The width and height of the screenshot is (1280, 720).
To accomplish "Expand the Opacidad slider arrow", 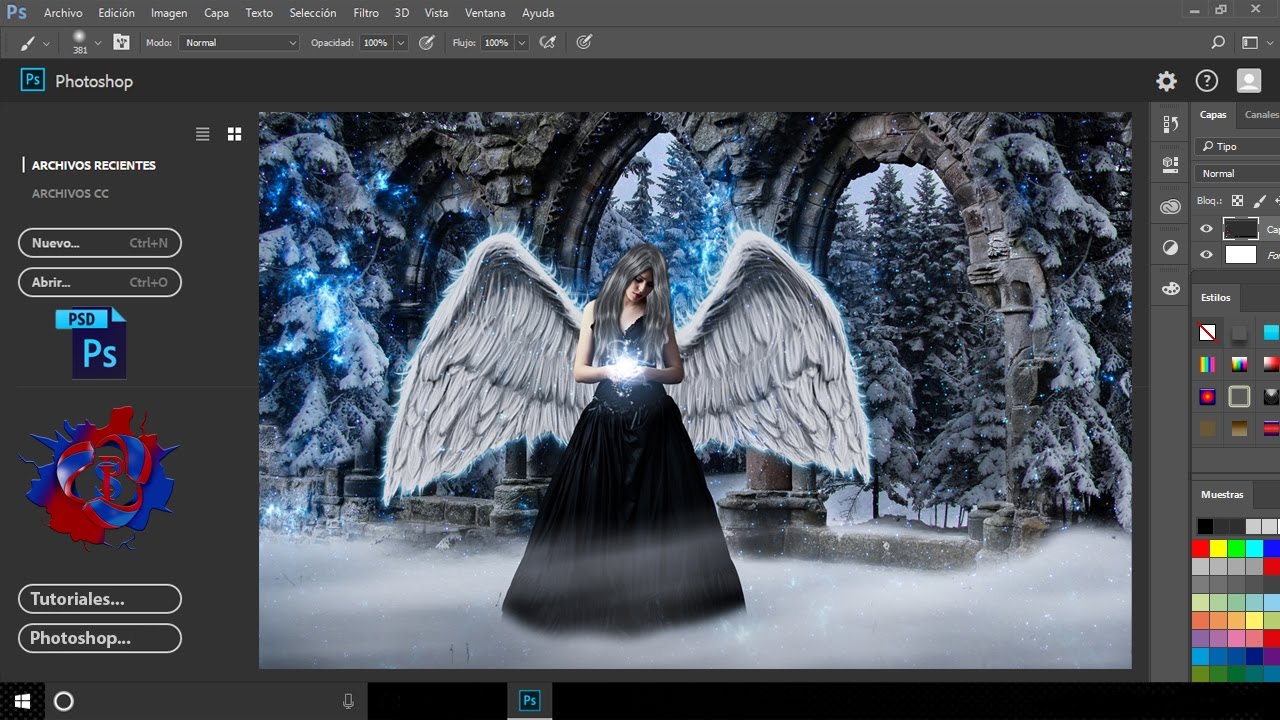I will tap(401, 43).
